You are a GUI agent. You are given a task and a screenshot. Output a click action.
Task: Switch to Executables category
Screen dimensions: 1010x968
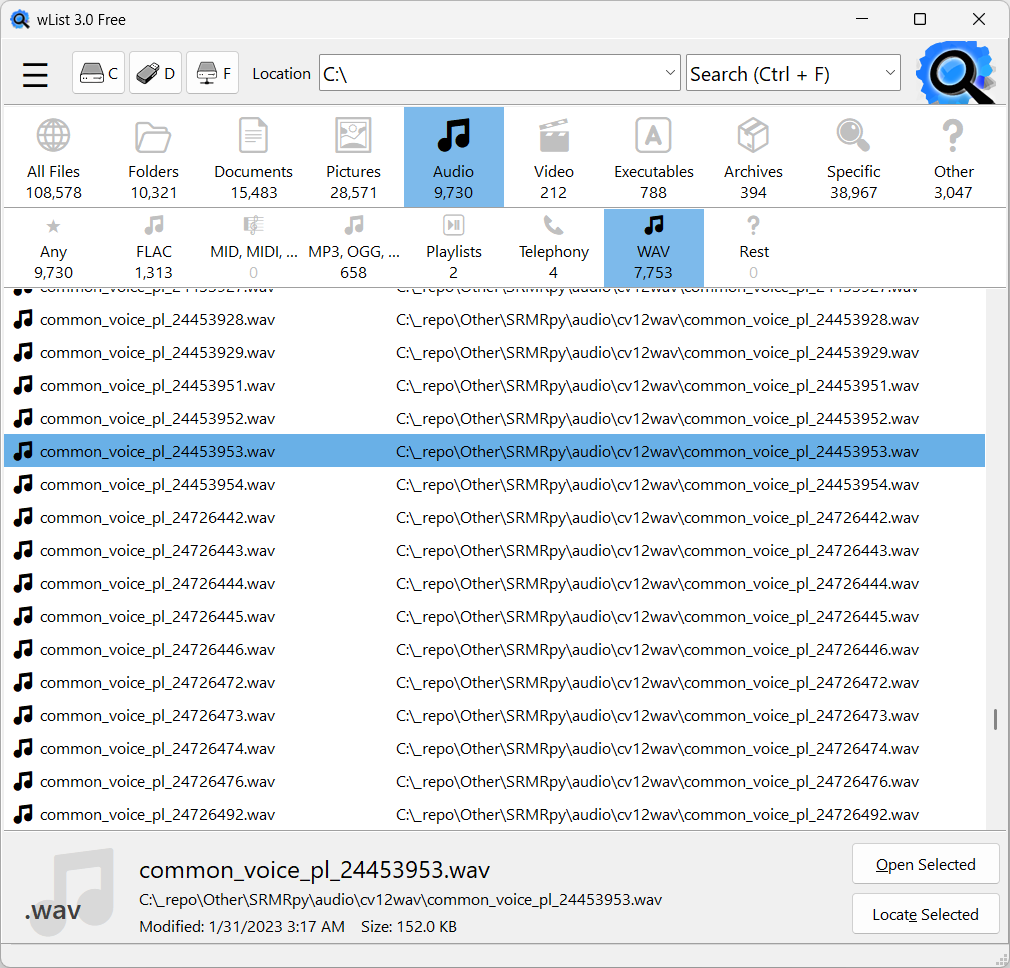pyautogui.click(x=653, y=157)
